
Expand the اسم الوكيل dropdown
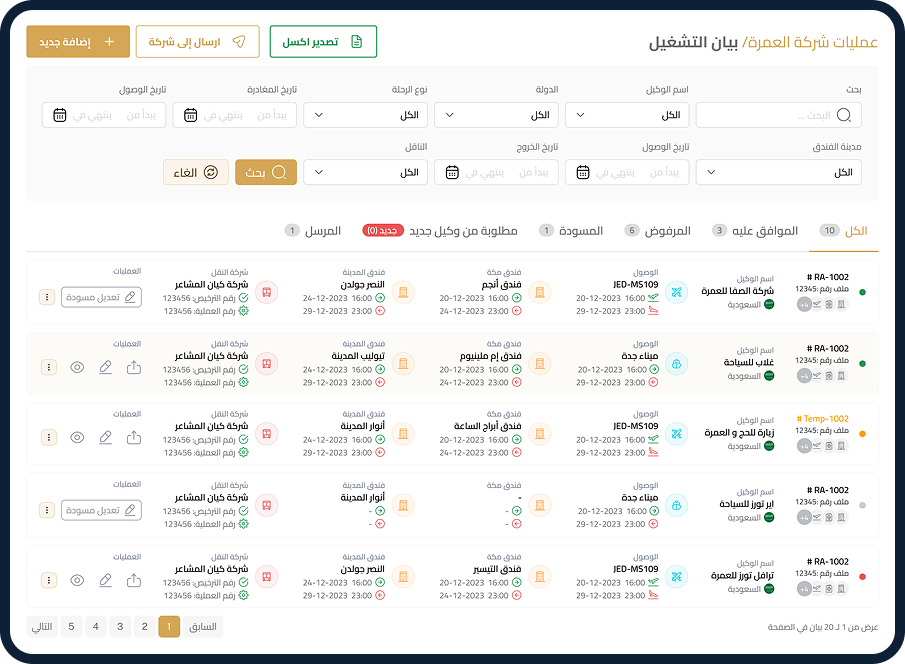pos(626,115)
